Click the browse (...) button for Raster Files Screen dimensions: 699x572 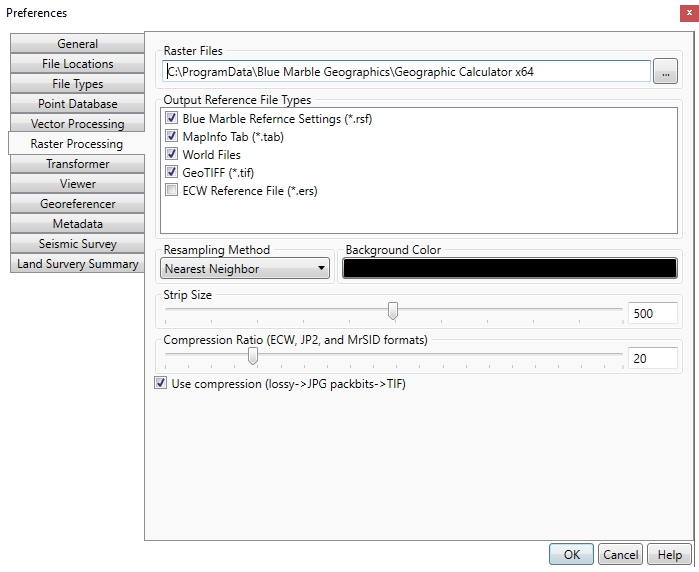click(665, 71)
